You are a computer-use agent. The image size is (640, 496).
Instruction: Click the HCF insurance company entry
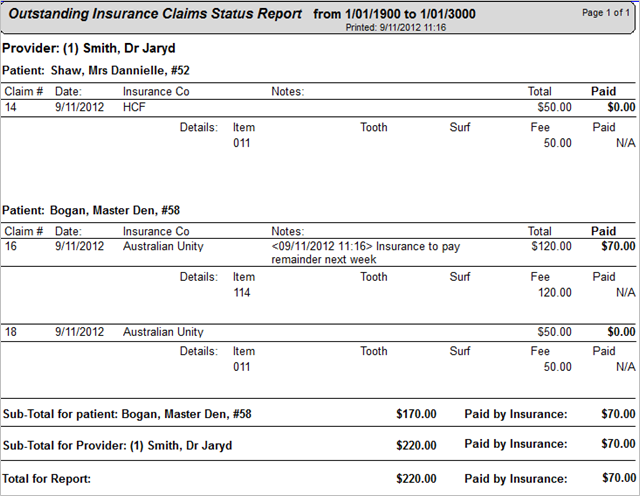(134, 107)
